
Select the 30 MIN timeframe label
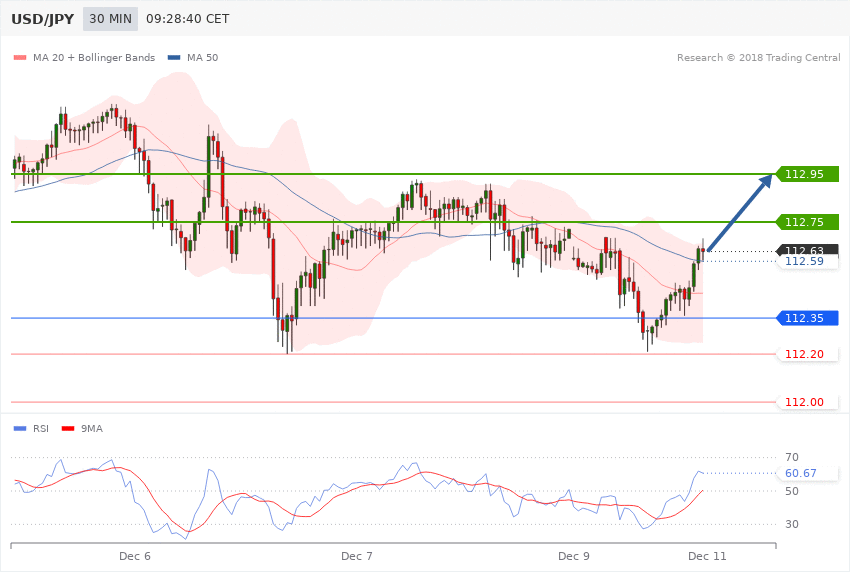tap(111, 19)
